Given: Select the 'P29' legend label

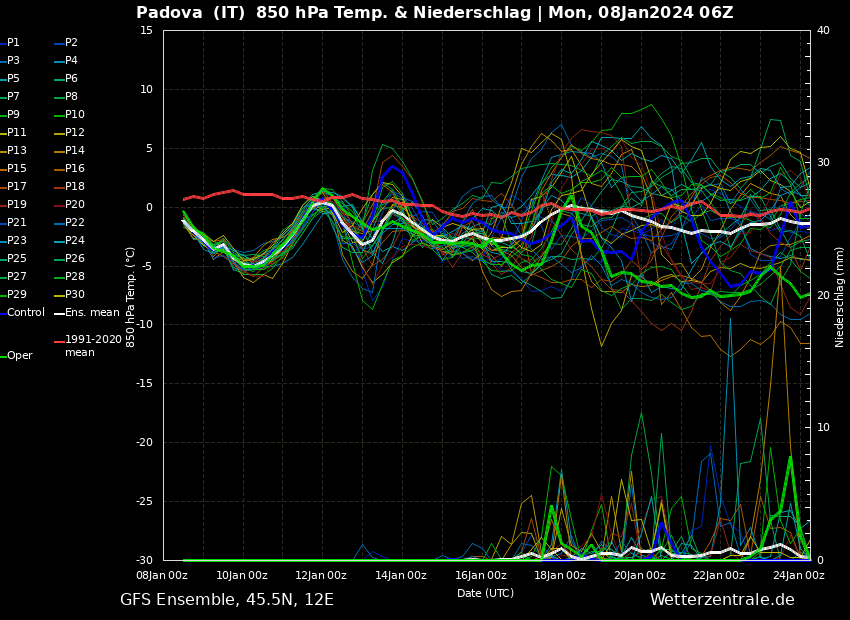Looking at the screenshot, I should point(17,294).
